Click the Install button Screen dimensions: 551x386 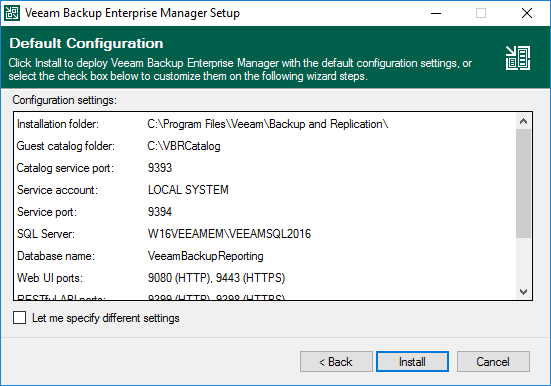[x=412, y=361]
